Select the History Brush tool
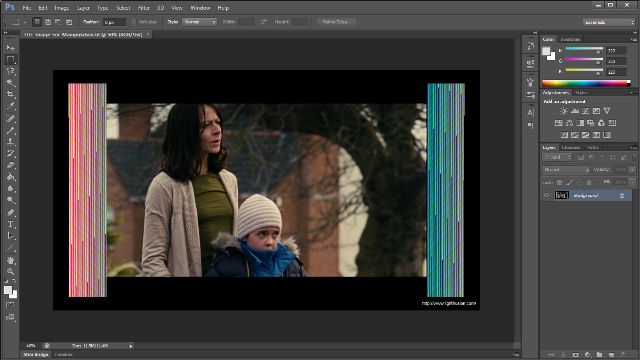This screenshot has width=640, height=360. pos(11,154)
